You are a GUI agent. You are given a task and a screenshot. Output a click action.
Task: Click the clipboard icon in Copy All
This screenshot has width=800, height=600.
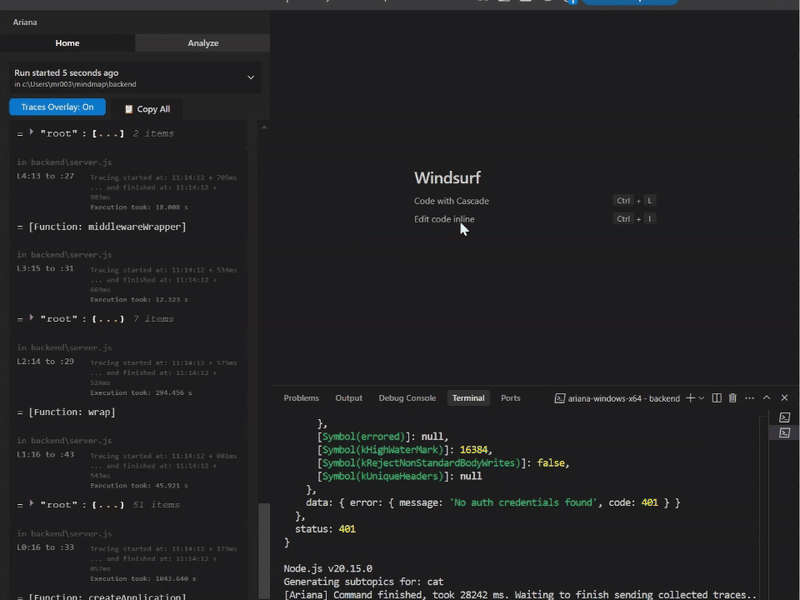[x=129, y=109]
